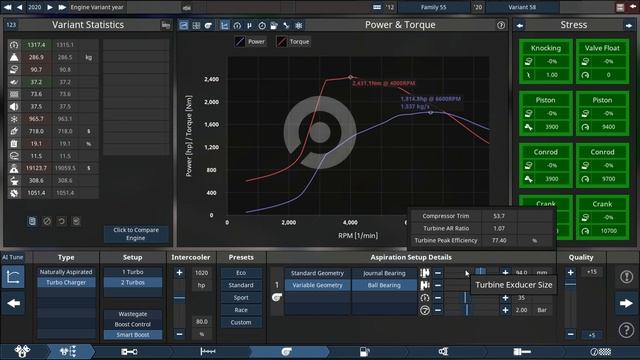The height and width of the screenshot is (360, 640).
Task: Click the first icon under the statistics list
Action: tap(32, 221)
